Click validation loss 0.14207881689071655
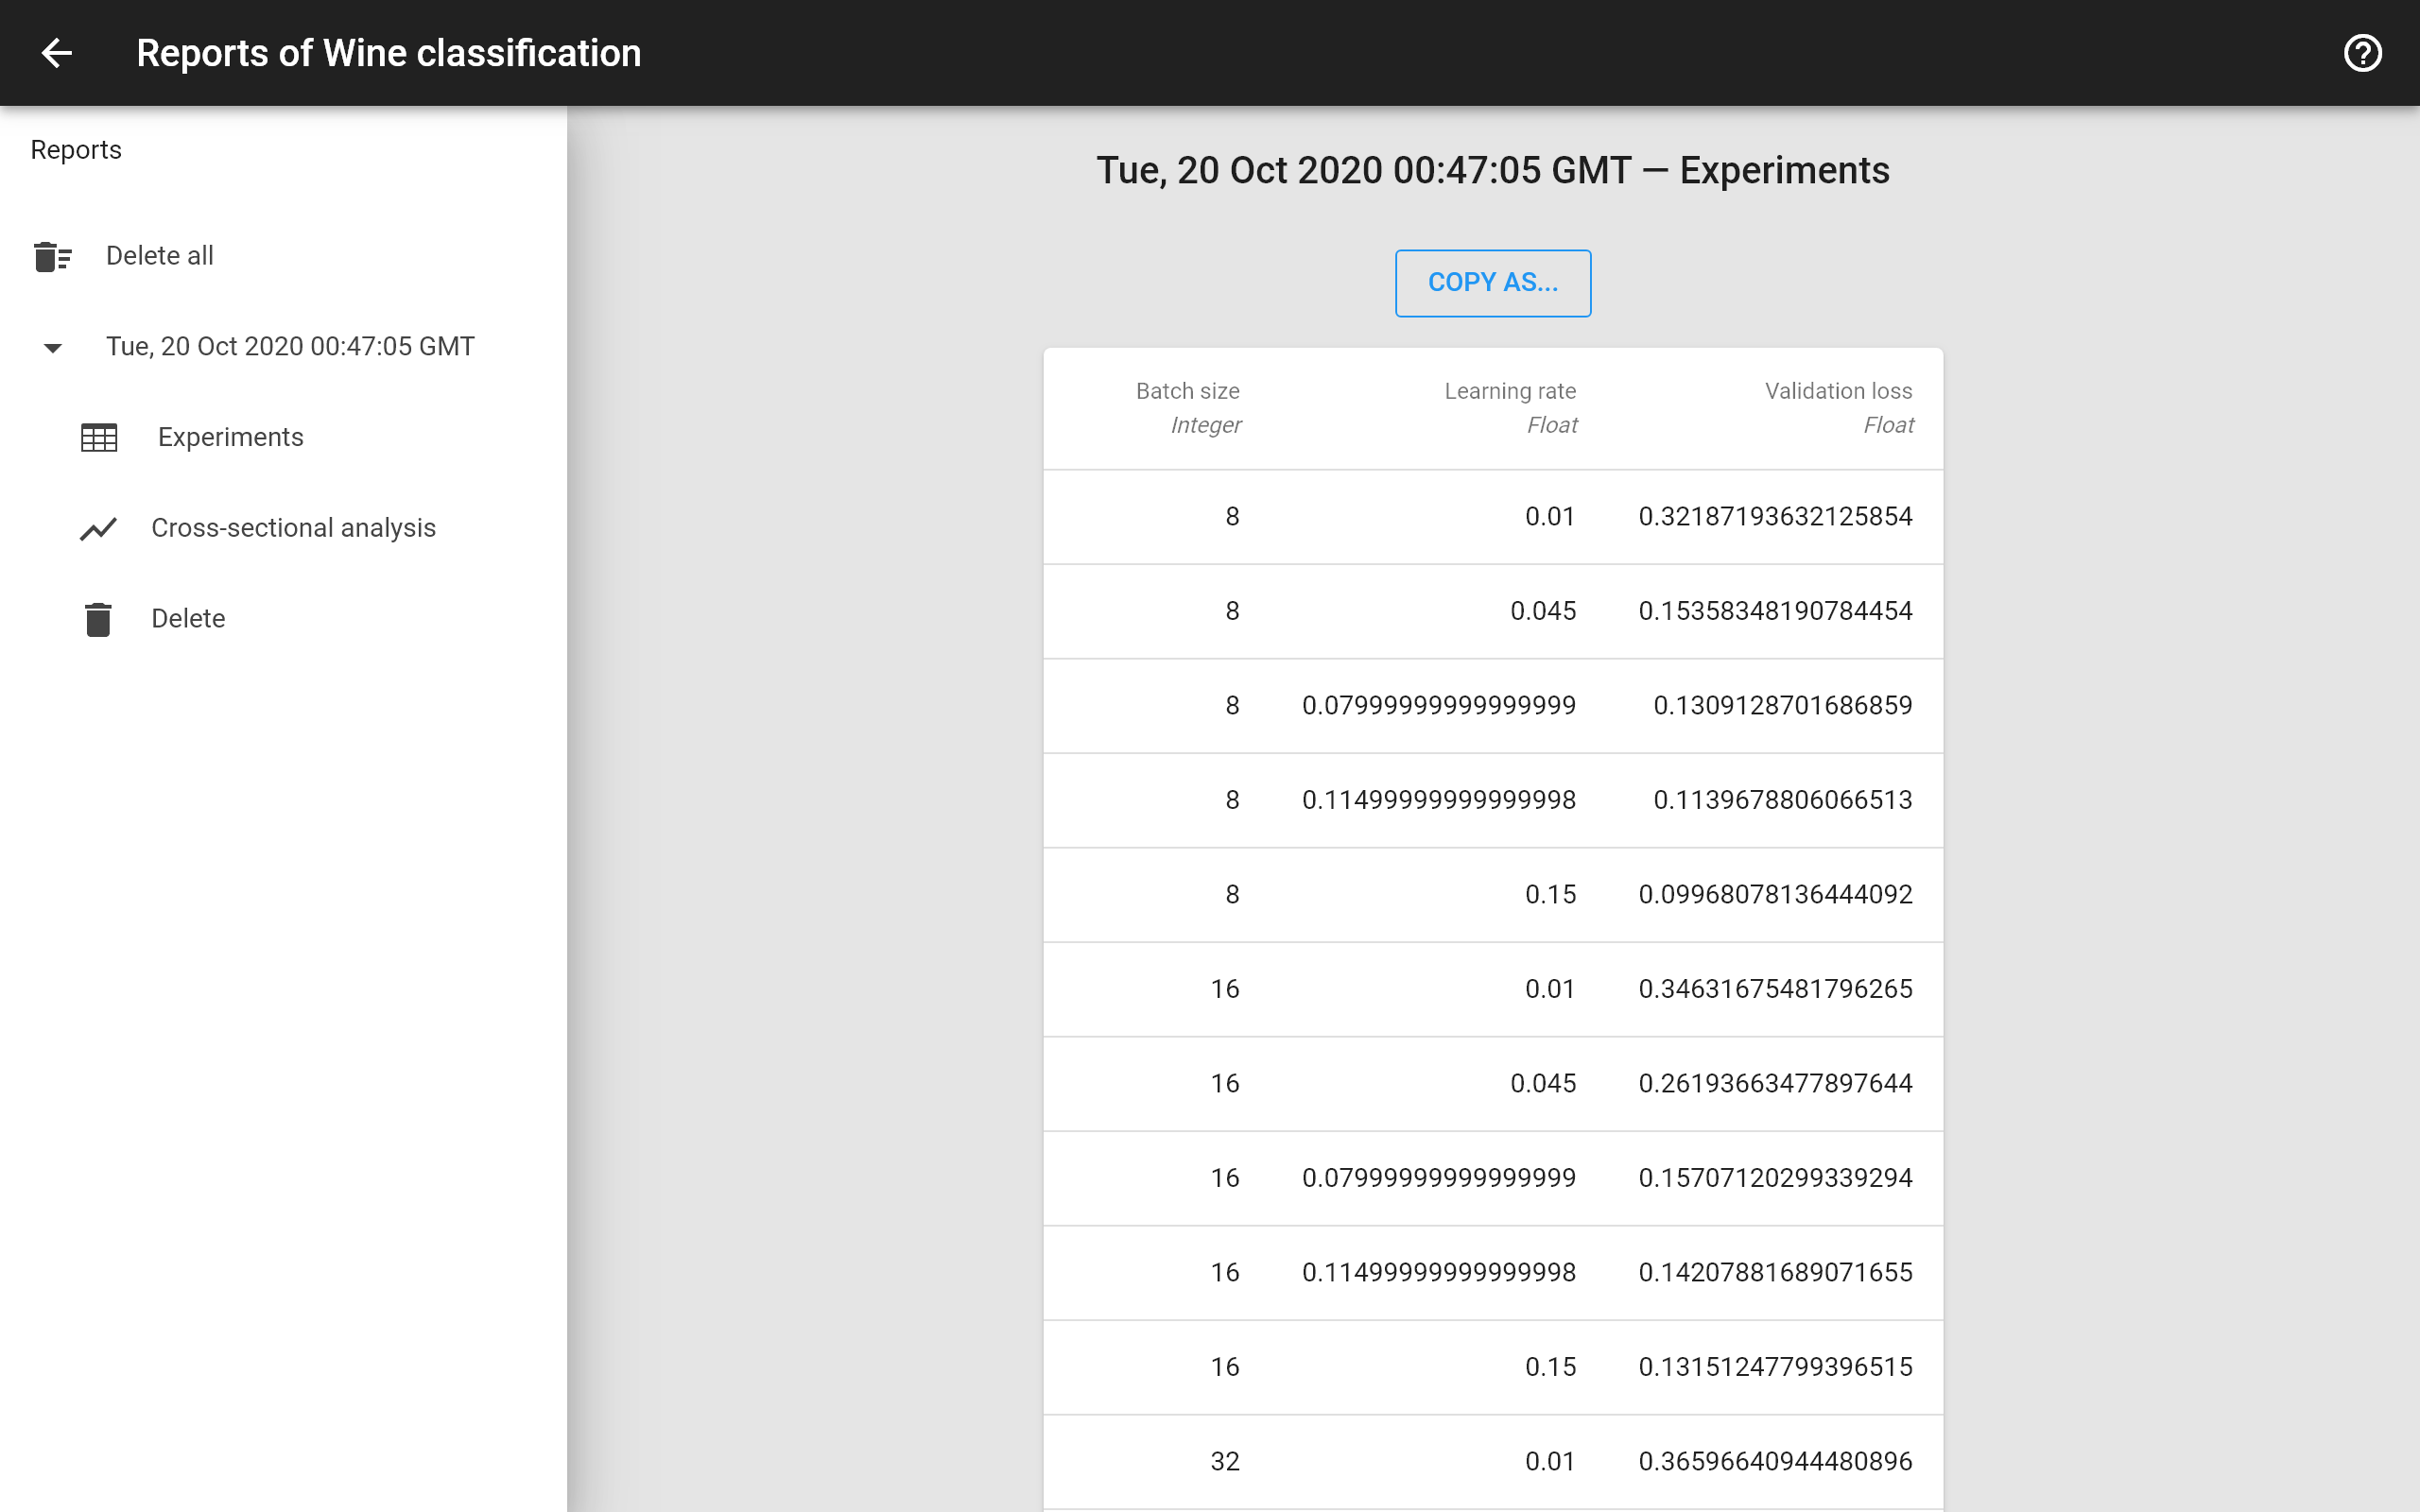 coord(1775,1273)
